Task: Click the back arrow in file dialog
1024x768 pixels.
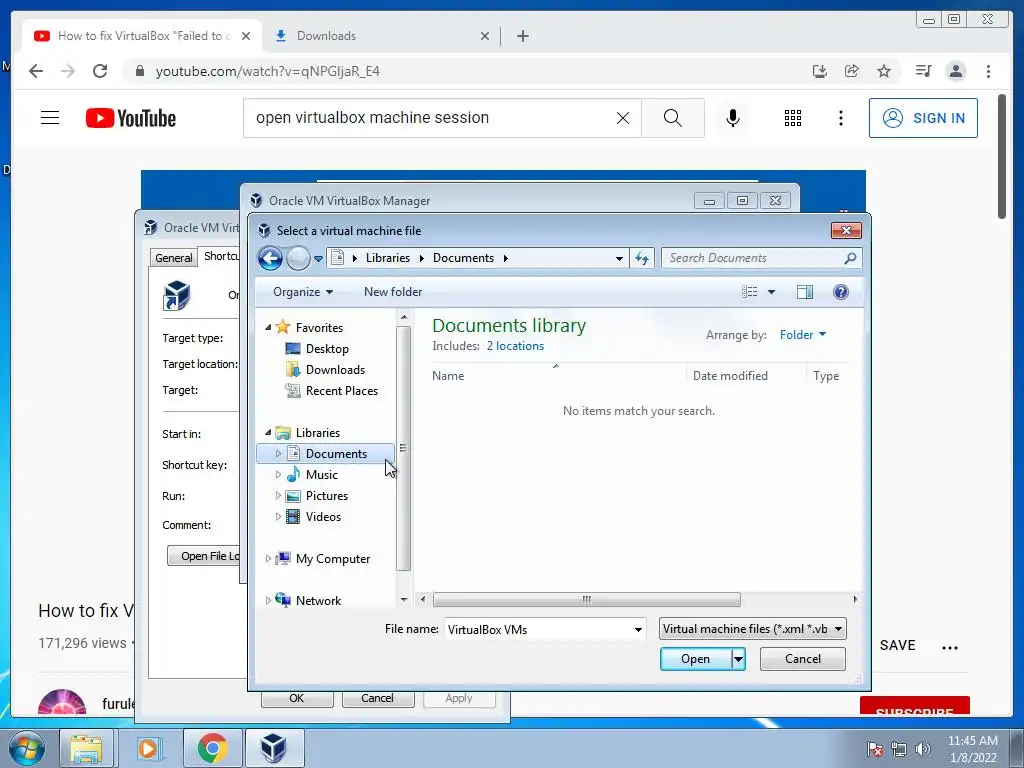Action: click(x=270, y=258)
